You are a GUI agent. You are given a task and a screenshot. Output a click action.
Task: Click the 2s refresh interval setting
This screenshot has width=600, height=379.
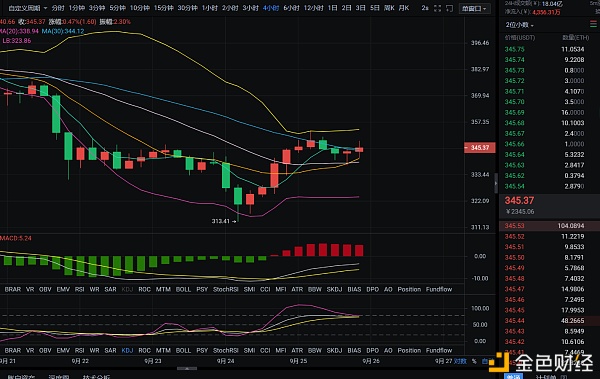(x=425, y=8)
